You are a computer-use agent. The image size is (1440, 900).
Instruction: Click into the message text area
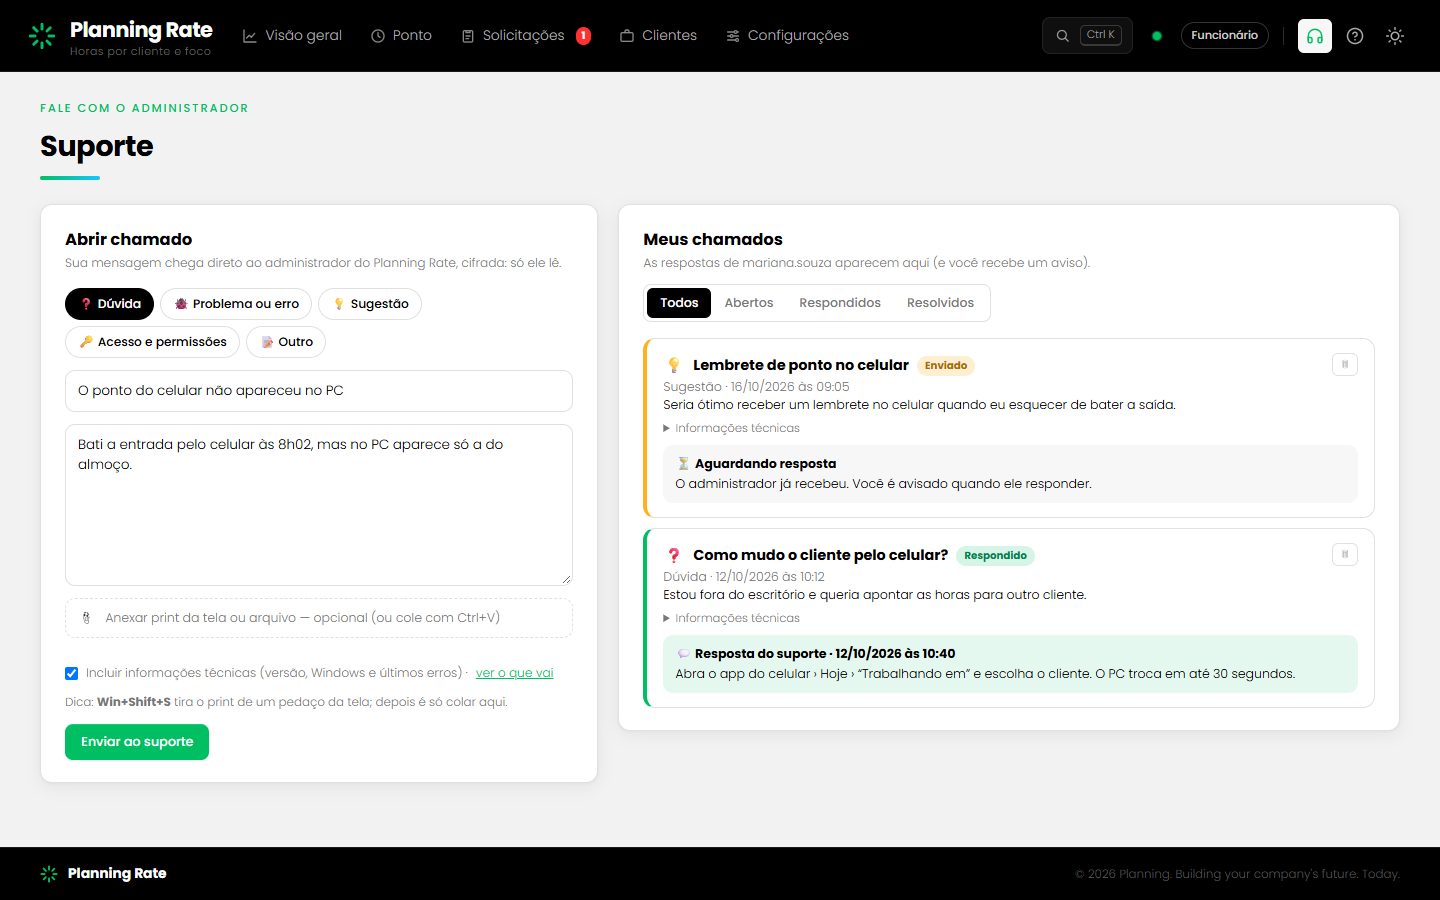pos(319,505)
